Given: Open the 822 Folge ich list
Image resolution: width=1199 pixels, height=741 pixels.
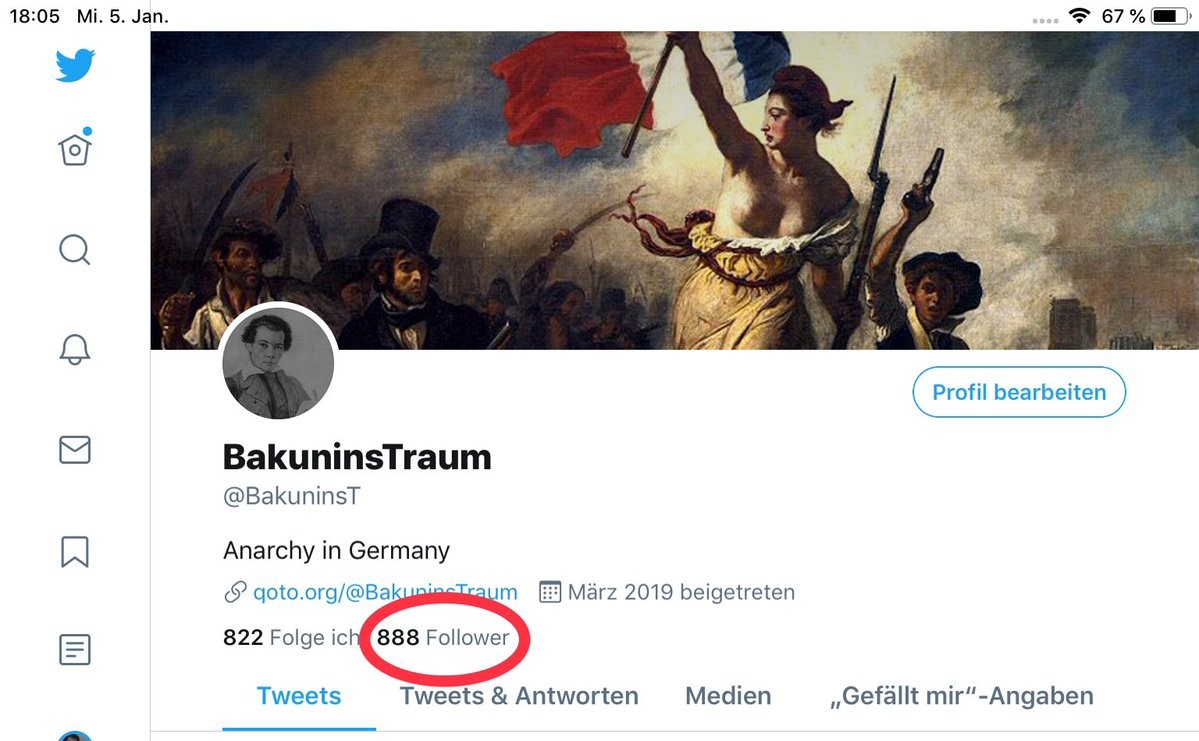Looking at the screenshot, I should tap(291, 637).
